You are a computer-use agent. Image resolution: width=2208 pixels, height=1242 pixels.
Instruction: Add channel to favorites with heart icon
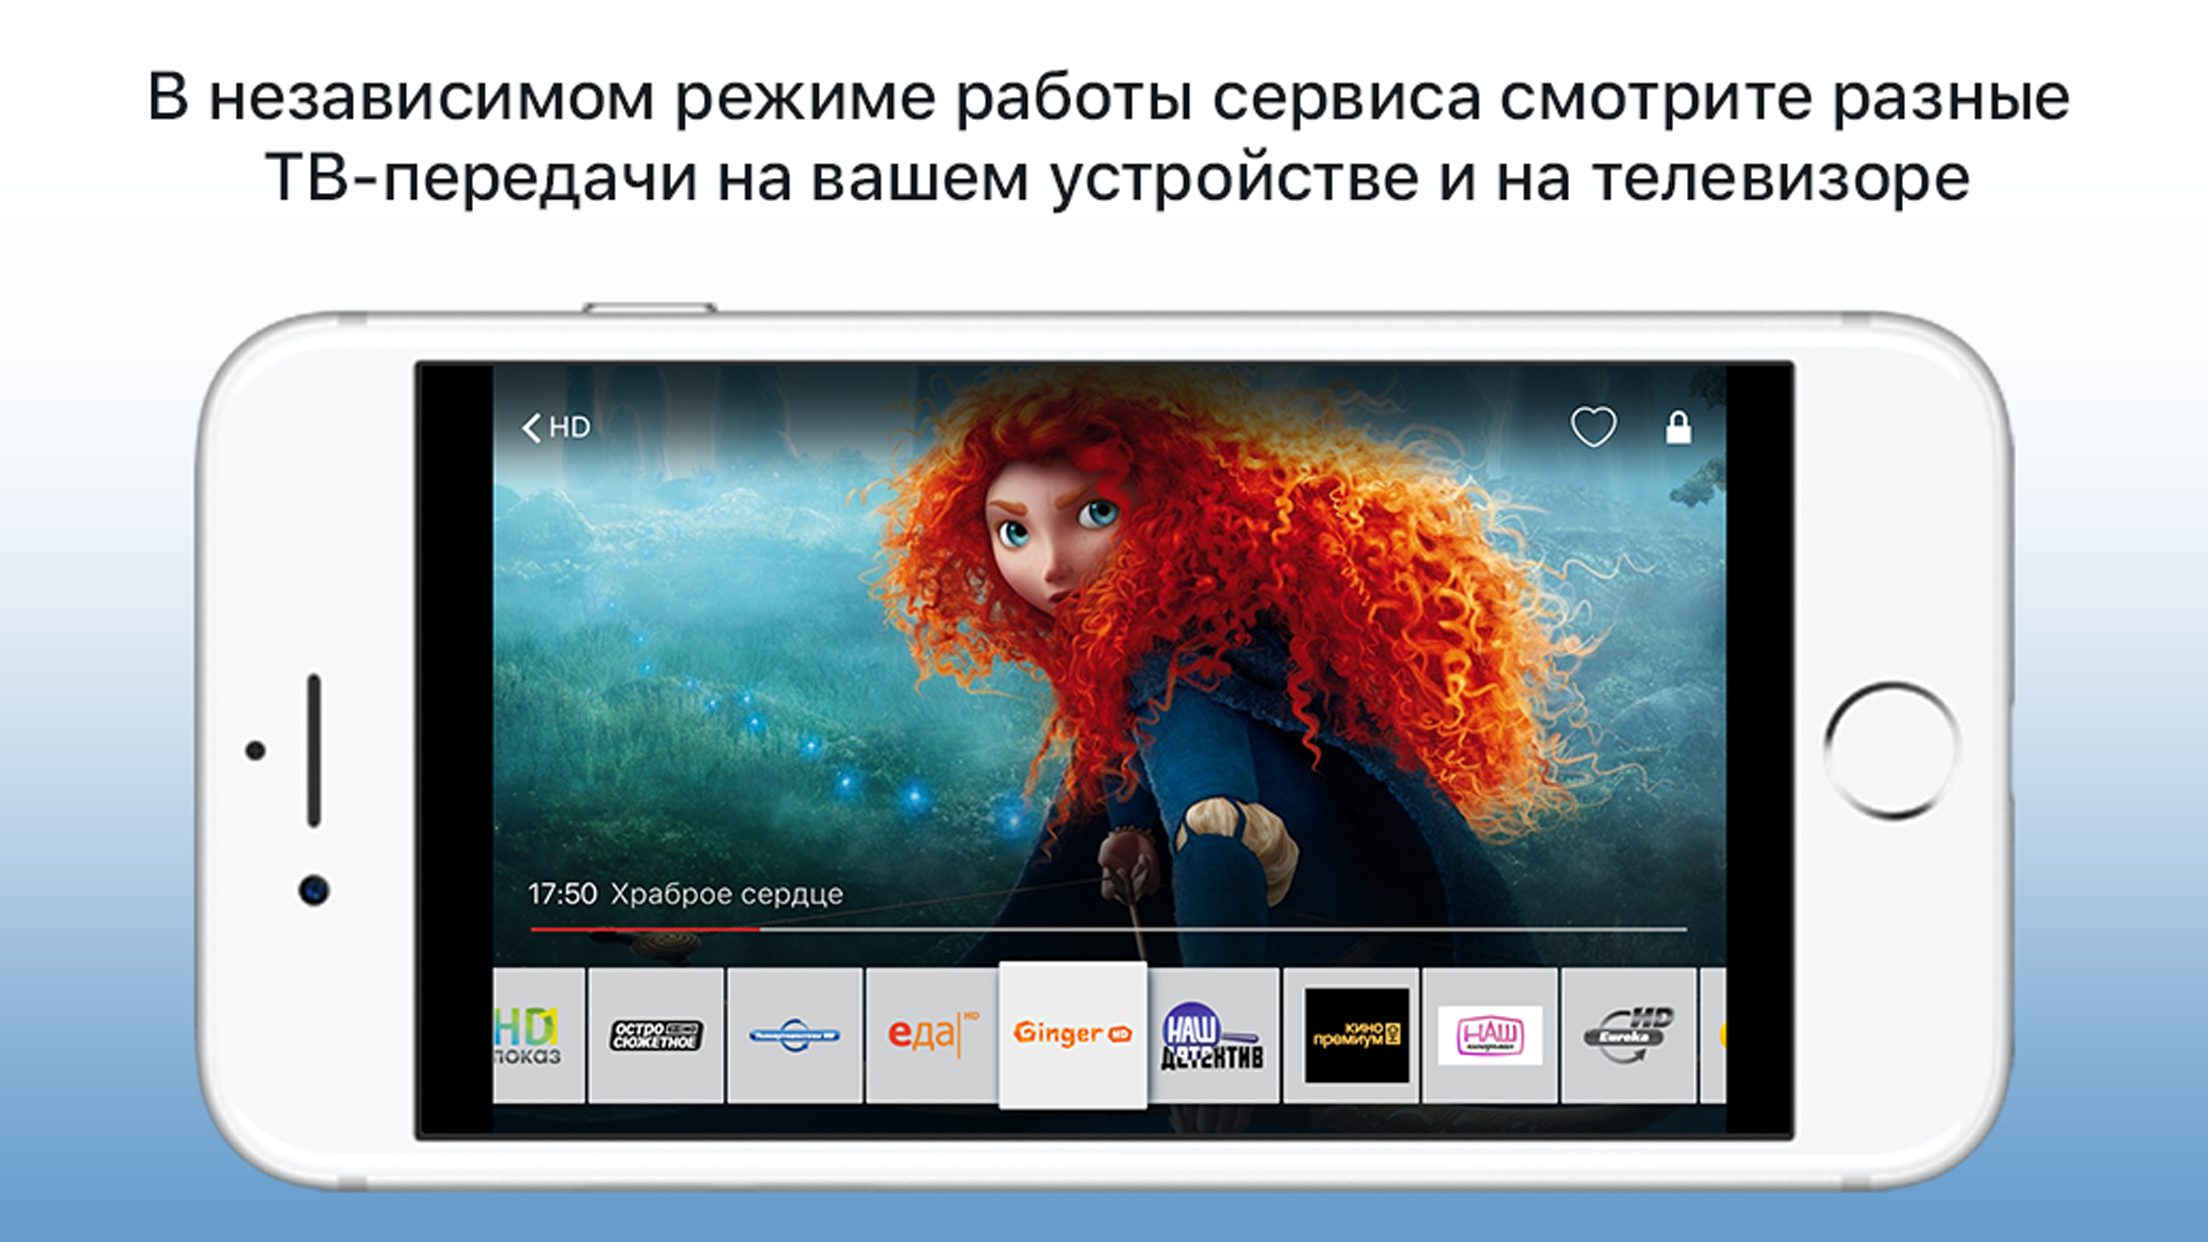1593,427
